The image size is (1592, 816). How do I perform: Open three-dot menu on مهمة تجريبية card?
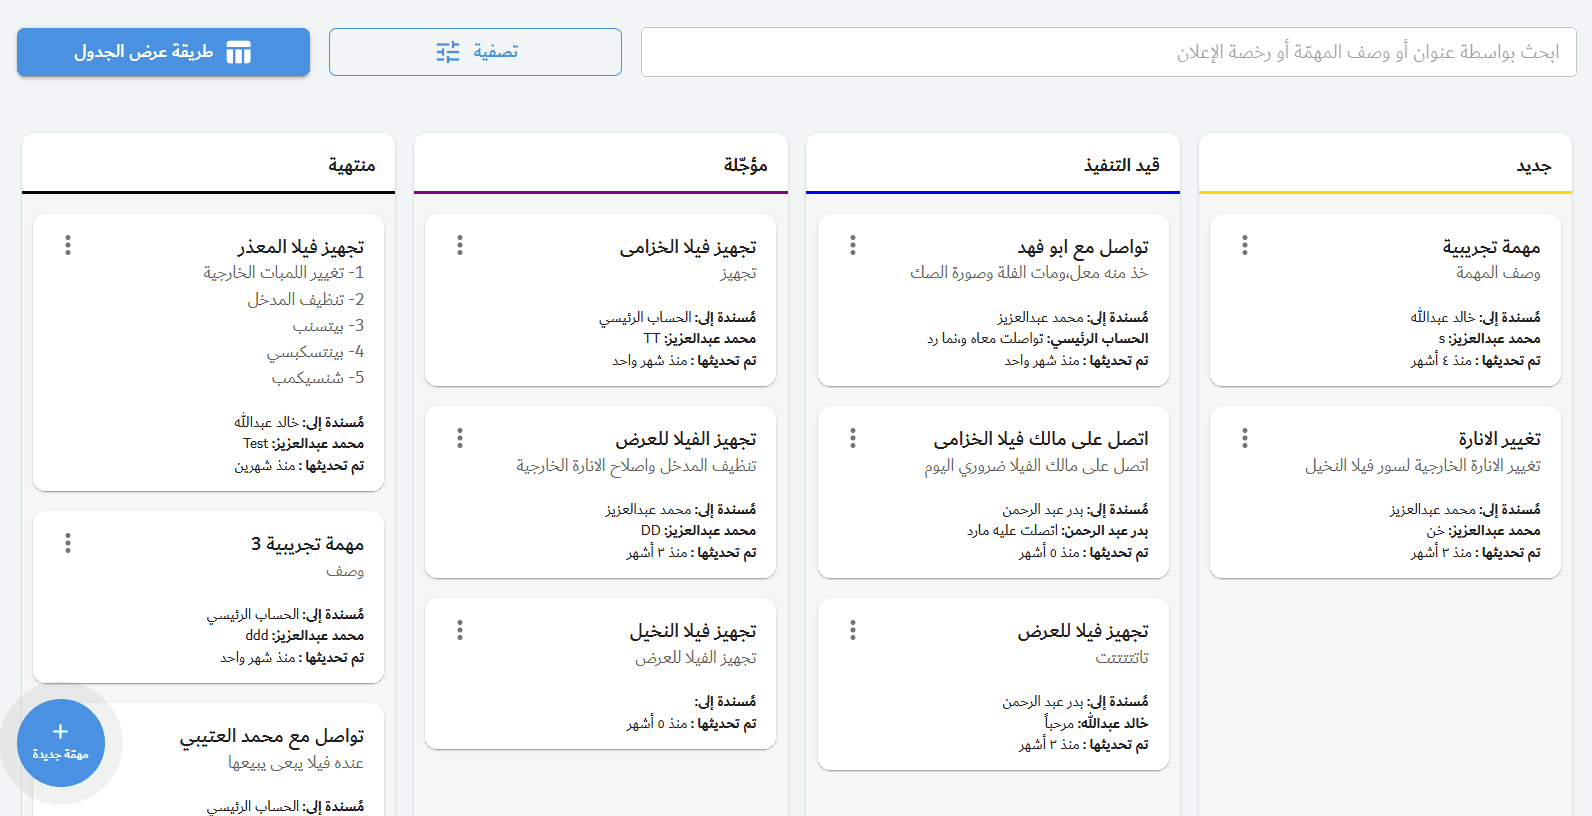point(1244,245)
